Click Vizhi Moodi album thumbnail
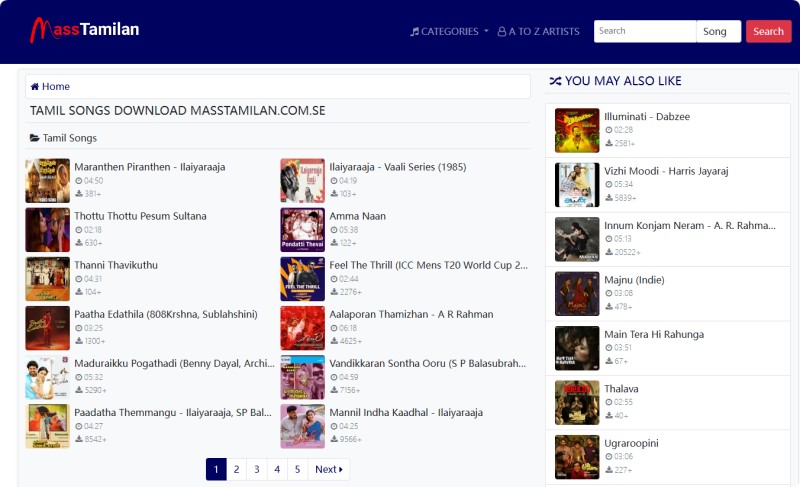800x487 pixels. coord(577,185)
